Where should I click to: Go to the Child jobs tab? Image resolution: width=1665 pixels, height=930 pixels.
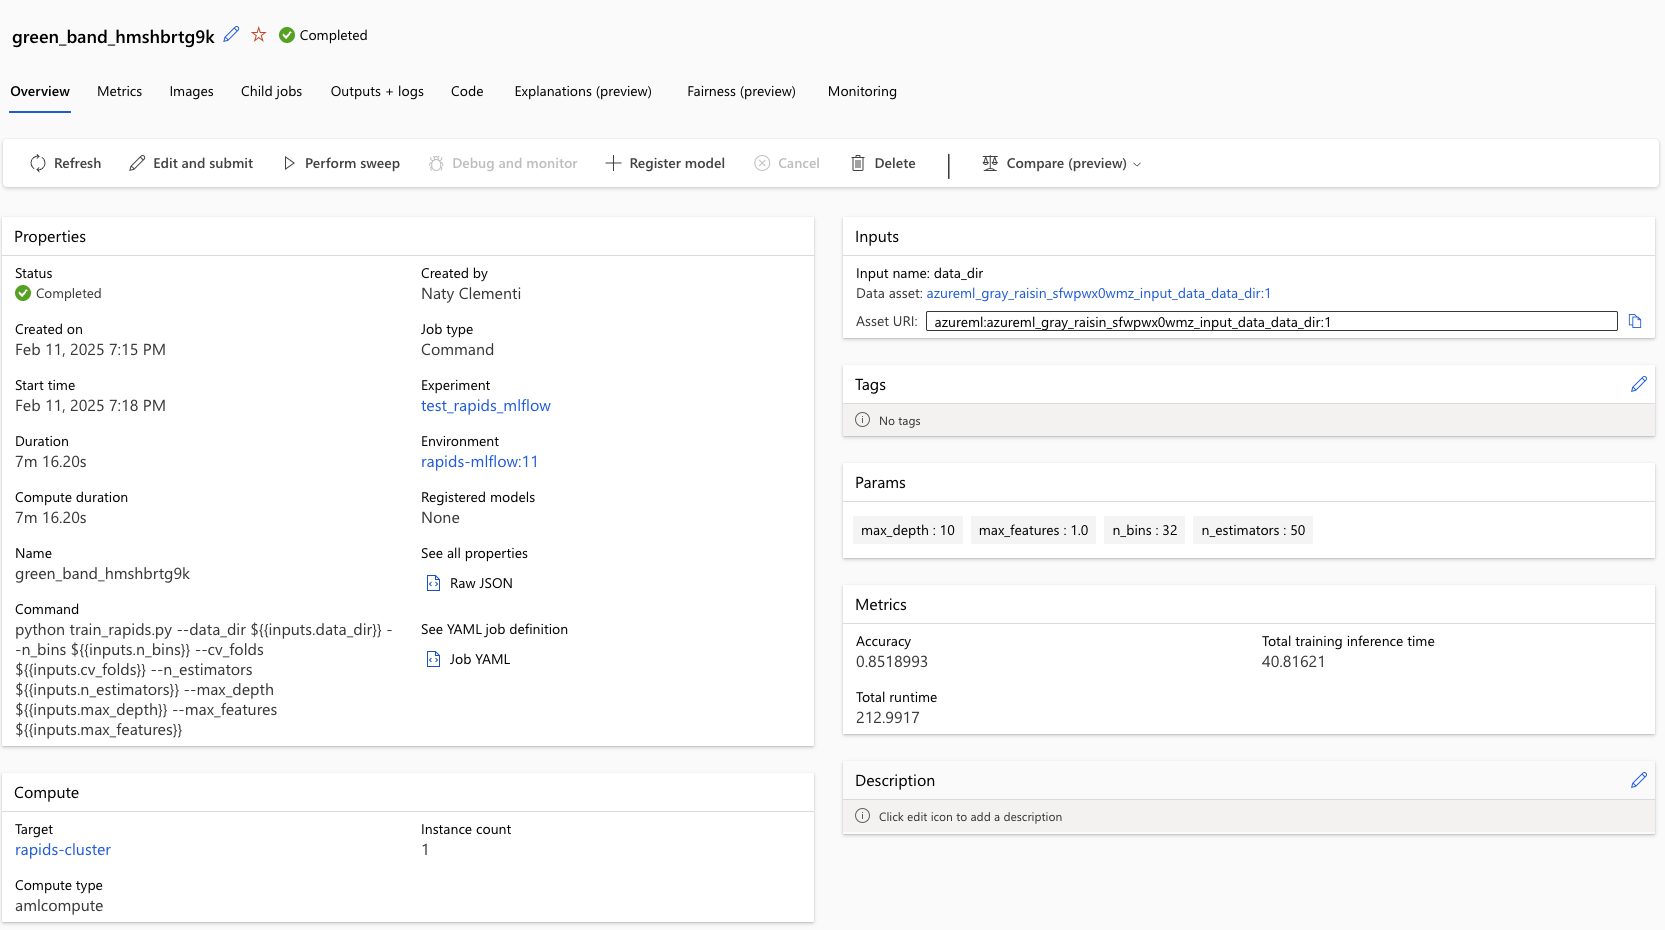pos(271,91)
